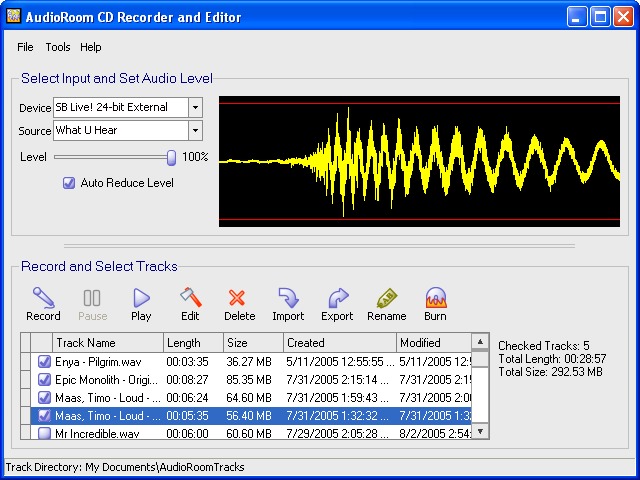
Task: Click created date 7/29/2005 2:05:28
Action: tap(337, 433)
